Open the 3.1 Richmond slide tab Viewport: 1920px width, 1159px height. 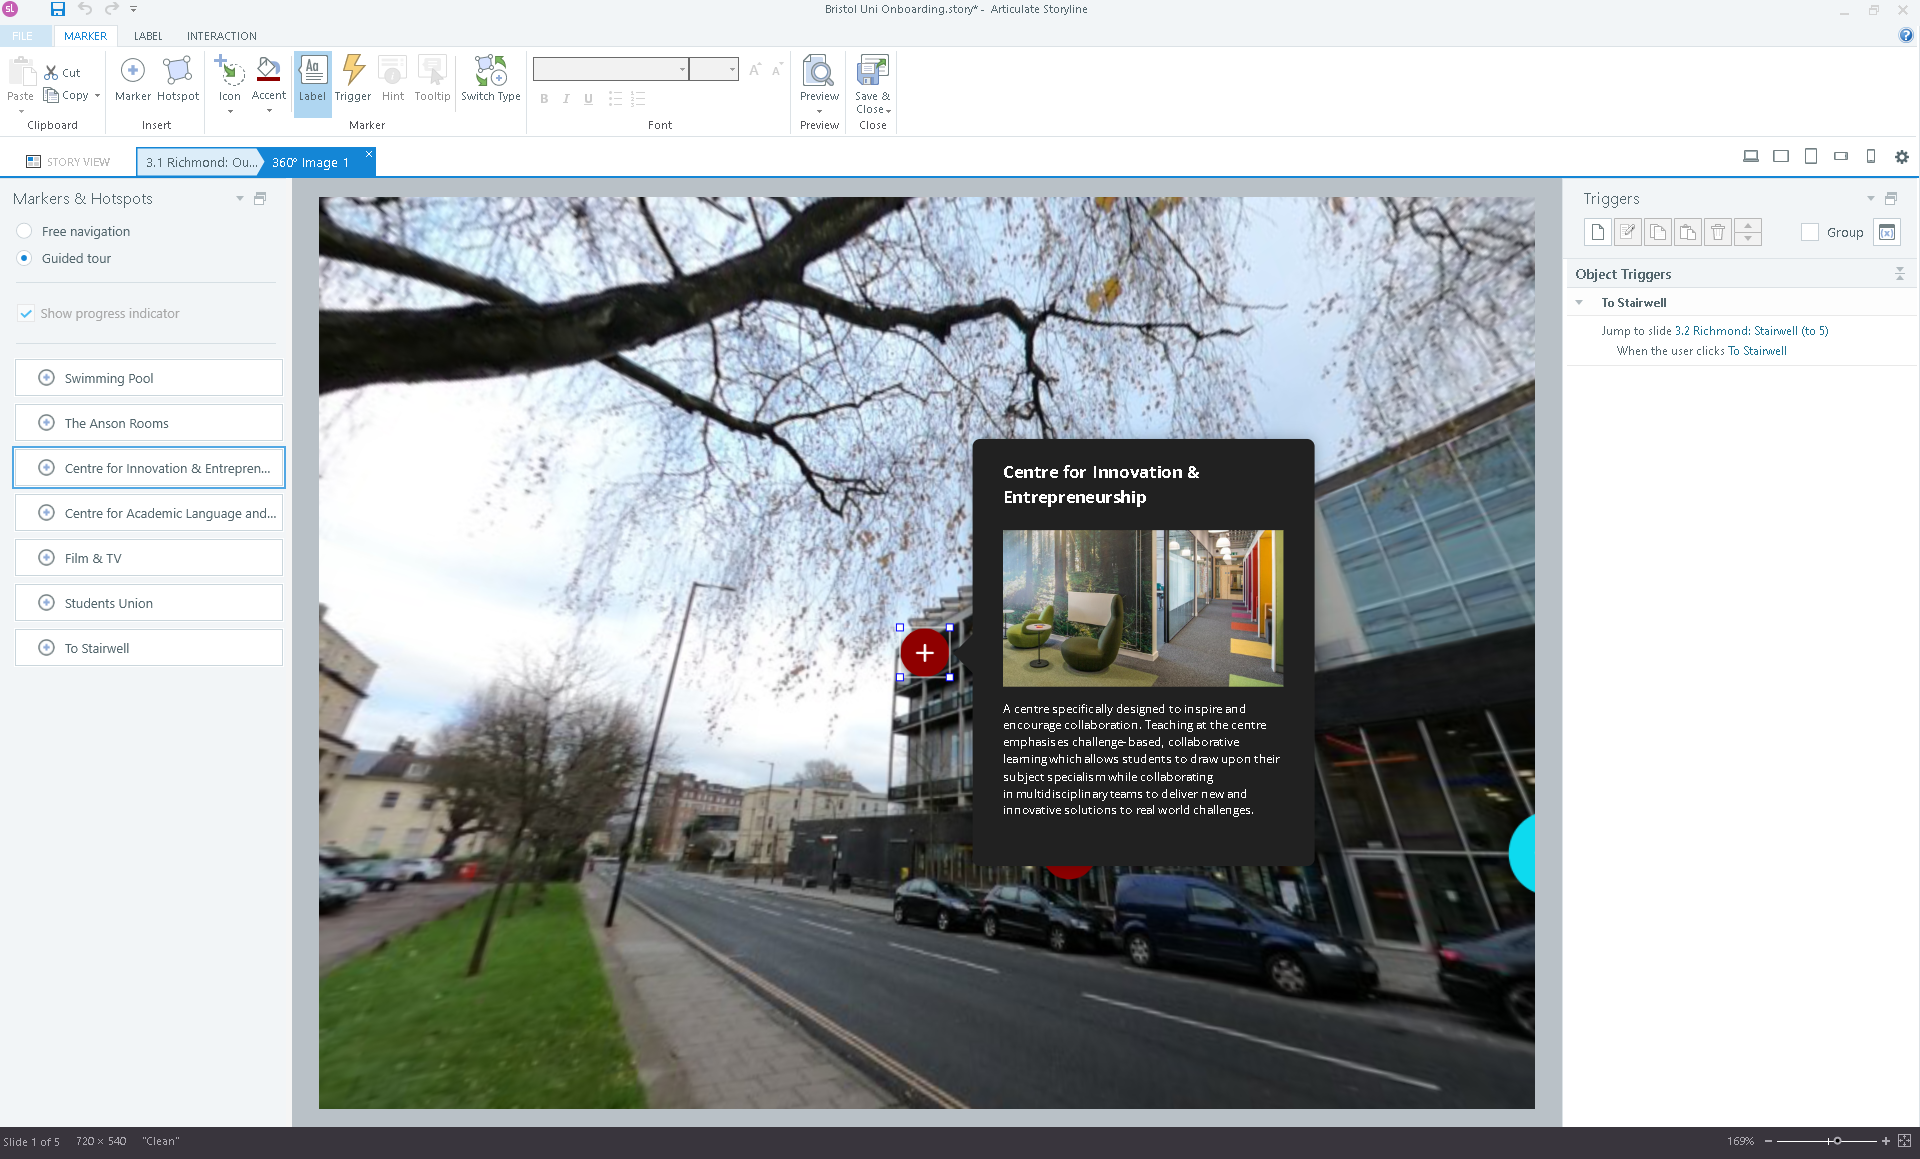pyautogui.click(x=200, y=162)
